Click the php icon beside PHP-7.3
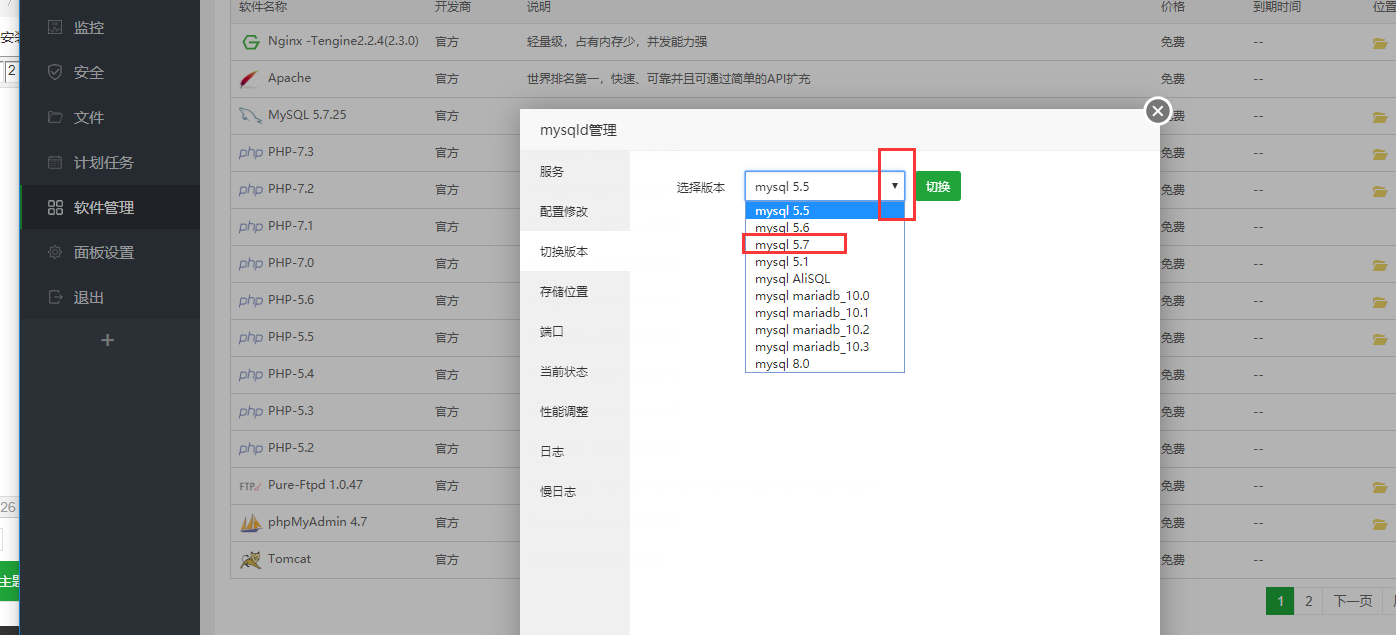The height and width of the screenshot is (635, 1396). [x=251, y=153]
